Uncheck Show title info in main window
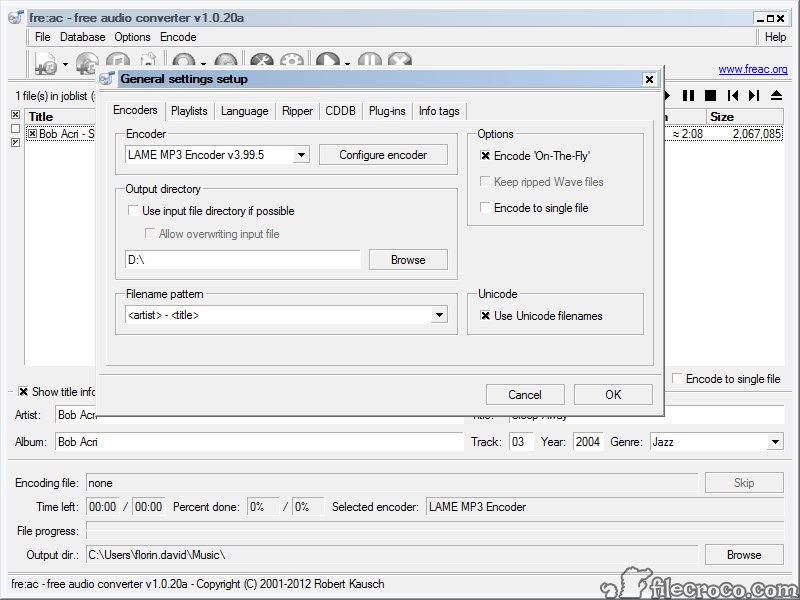Screen dimensions: 800x600 (x=23, y=391)
